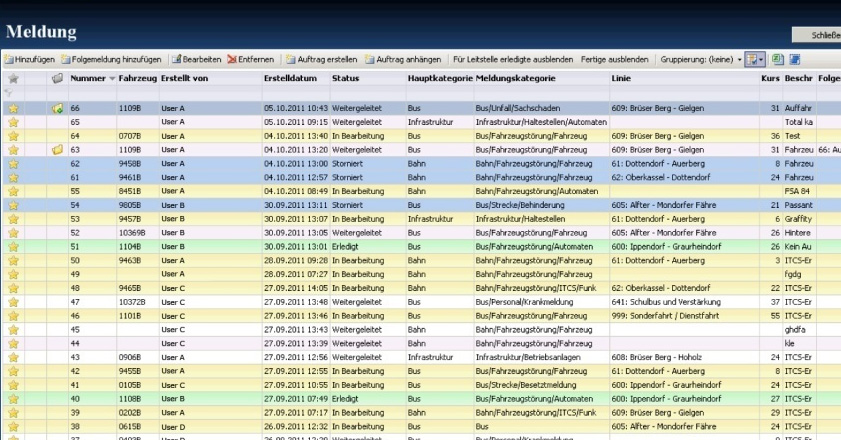This screenshot has height=440, width=841.
Task: Toggle the star in row 49
Action: point(13,274)
